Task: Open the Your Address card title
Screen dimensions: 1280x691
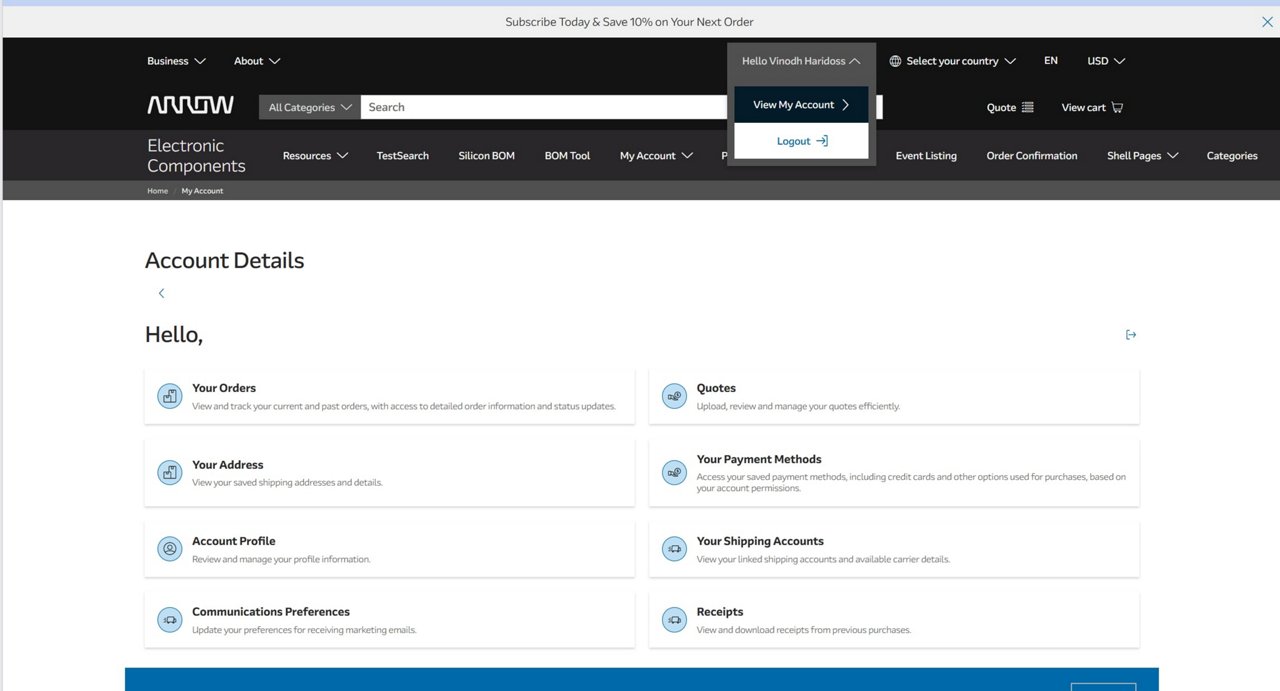Action: click(228, 465)
